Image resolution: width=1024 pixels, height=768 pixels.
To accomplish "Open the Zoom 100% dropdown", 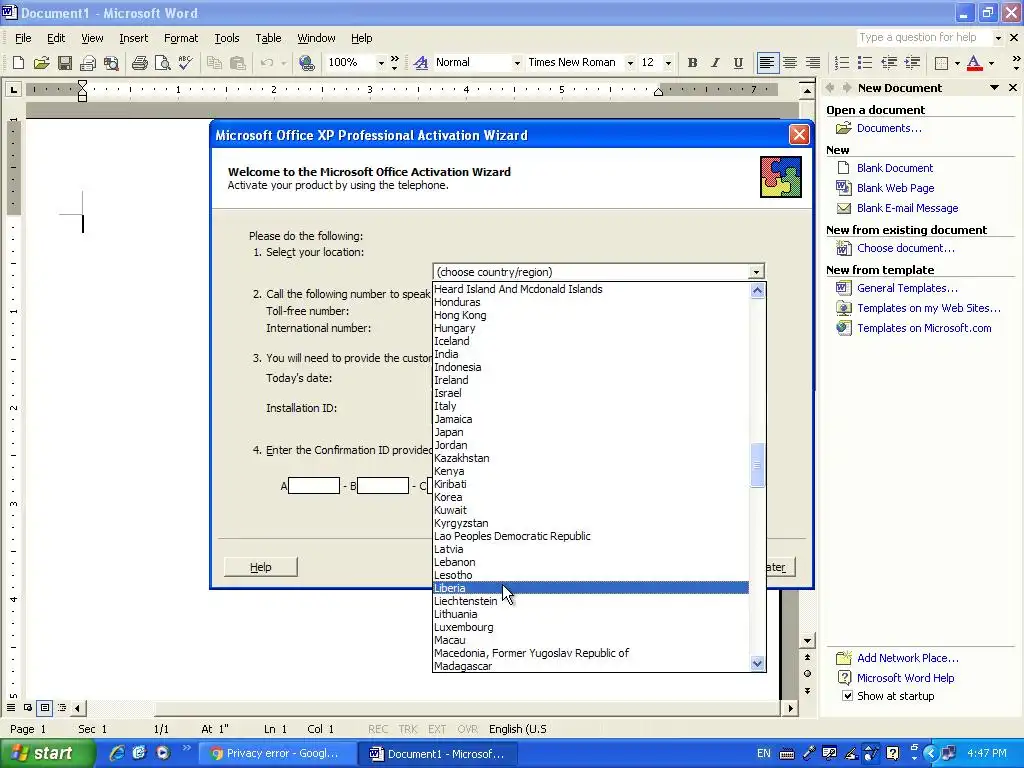I will coord(381,63).
